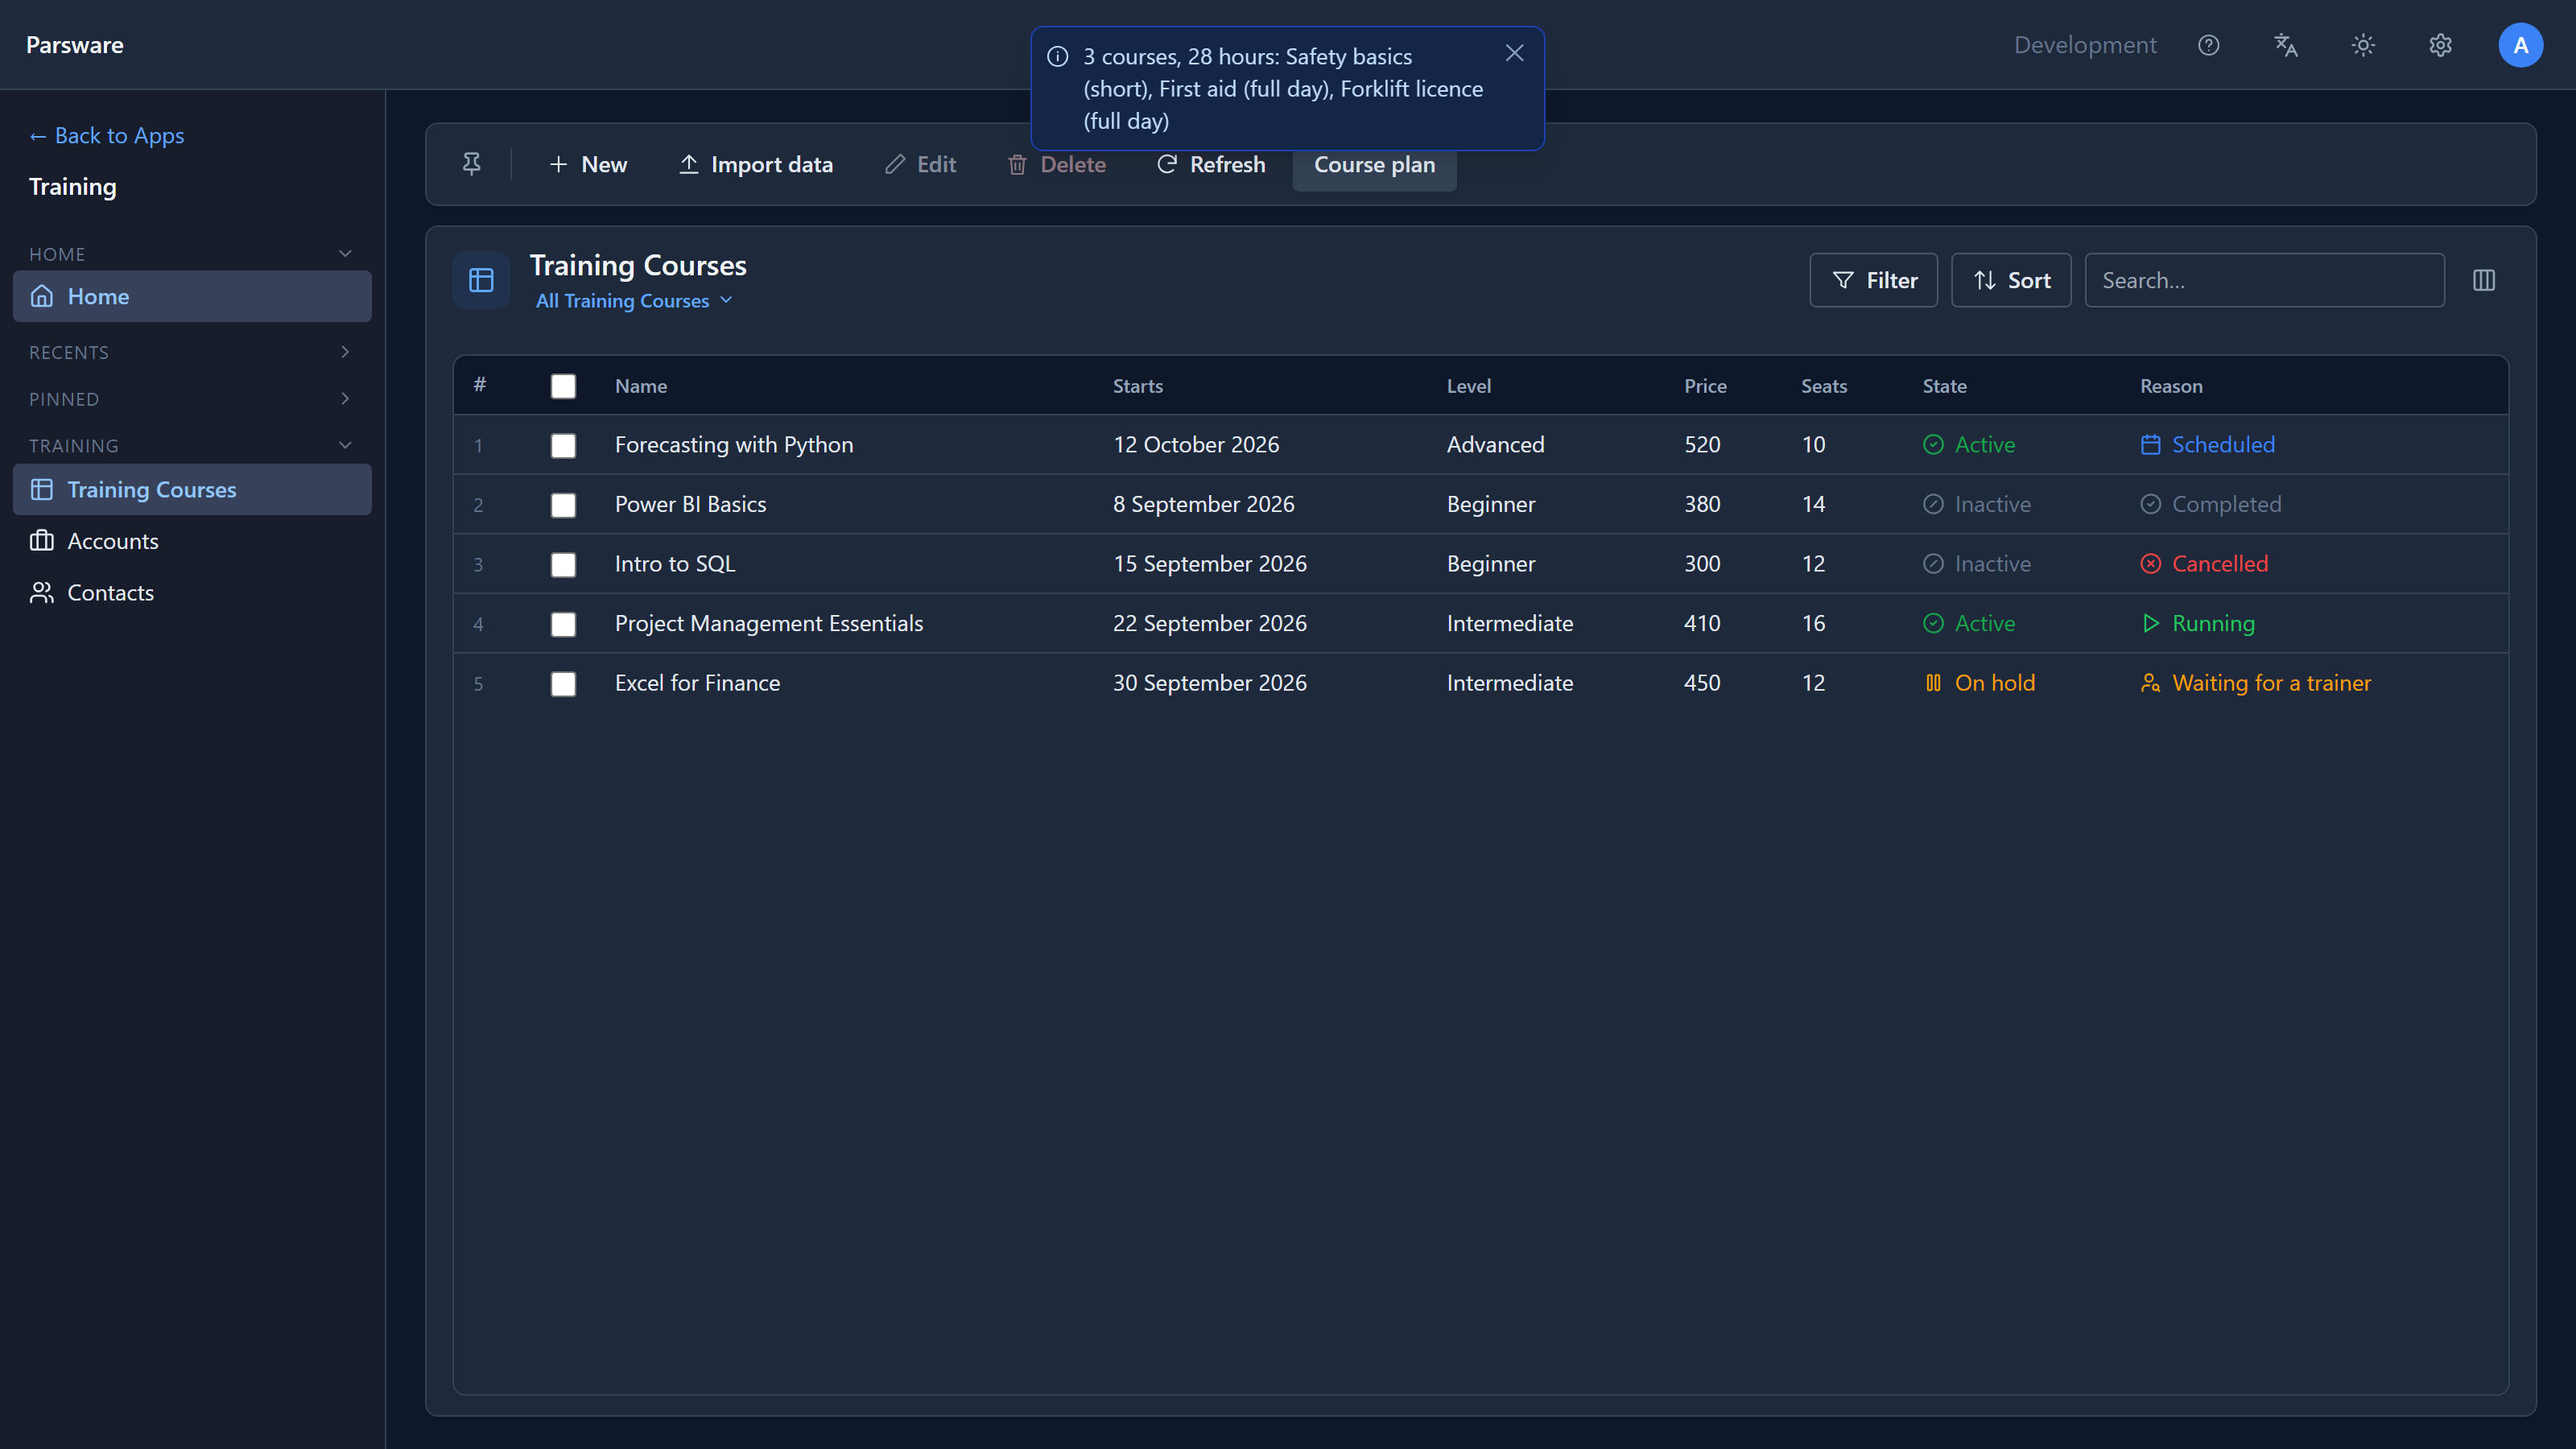Toggle the select-all checkbox in table header
Viewport: 2576px width, 1449px height.
[563, 386]
